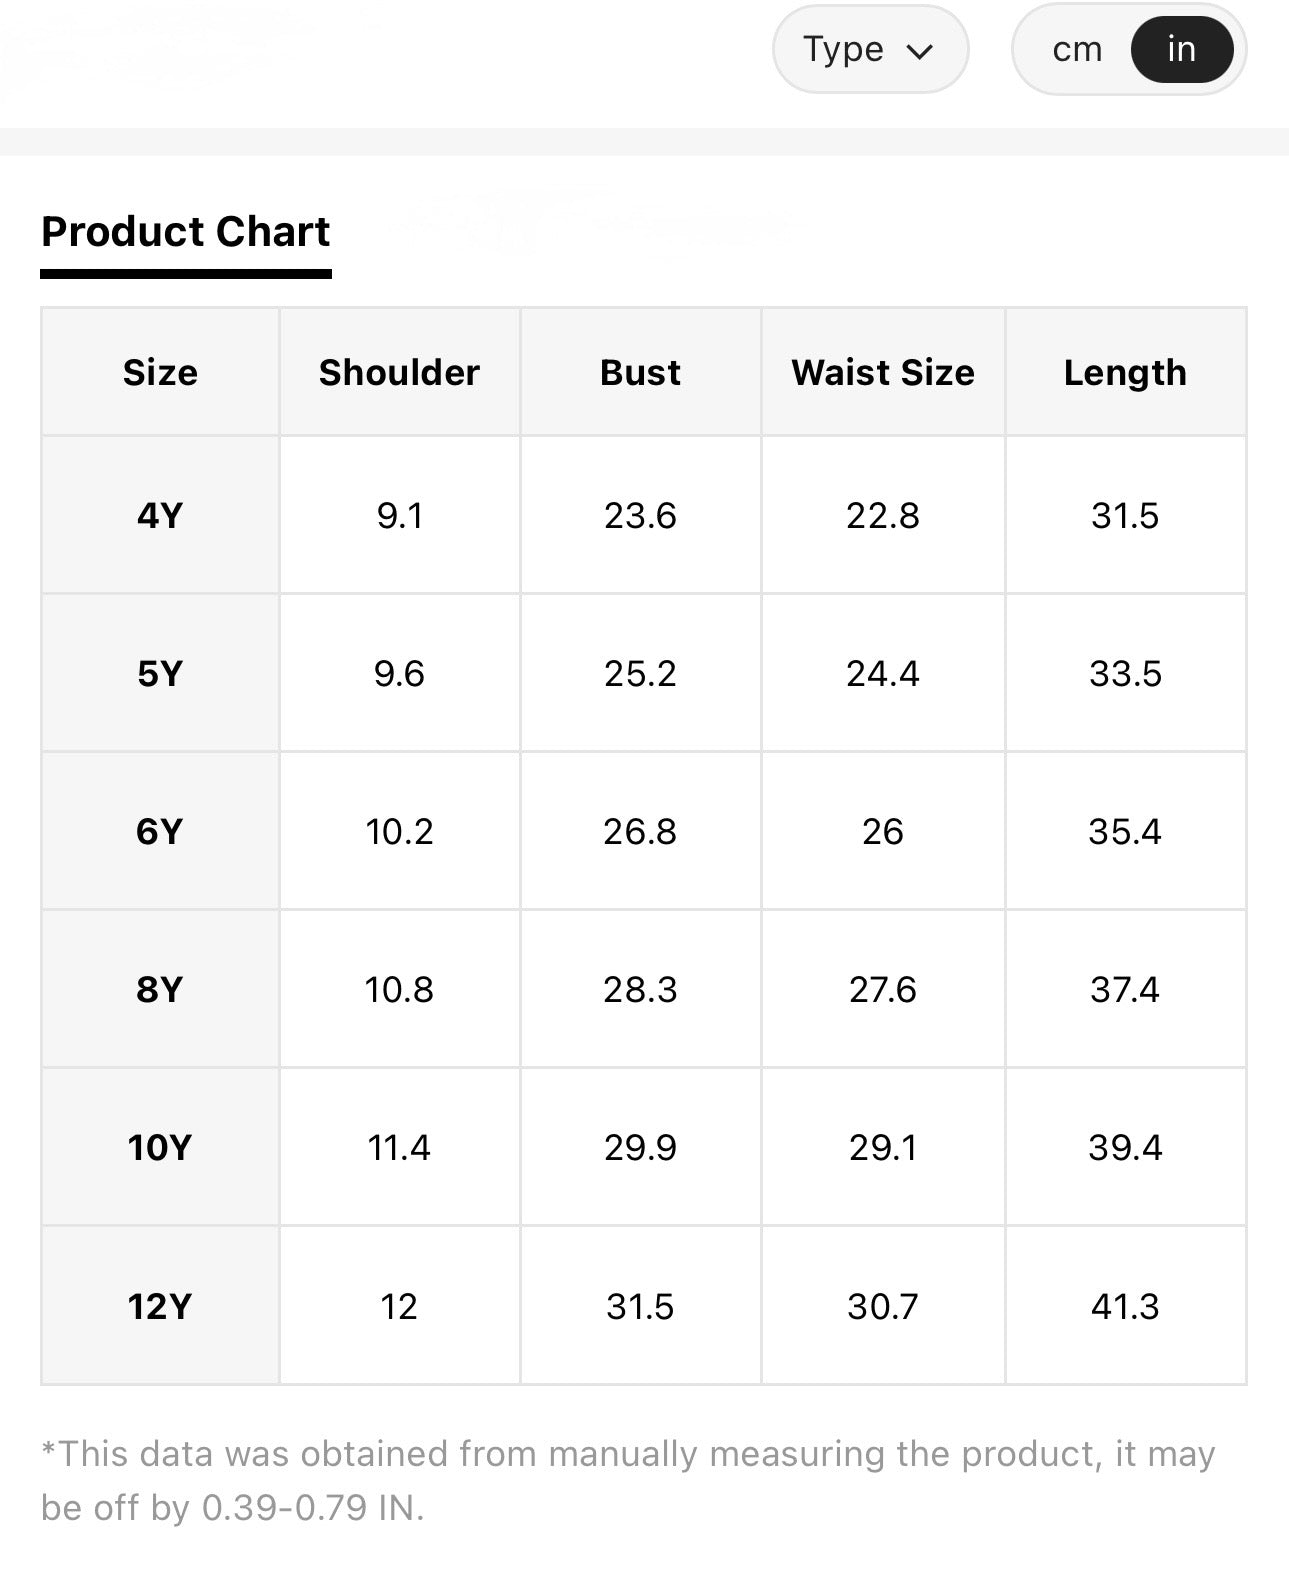1289x1571 pixels.
Task: Click the Shoulder column header
Action: 399,372
